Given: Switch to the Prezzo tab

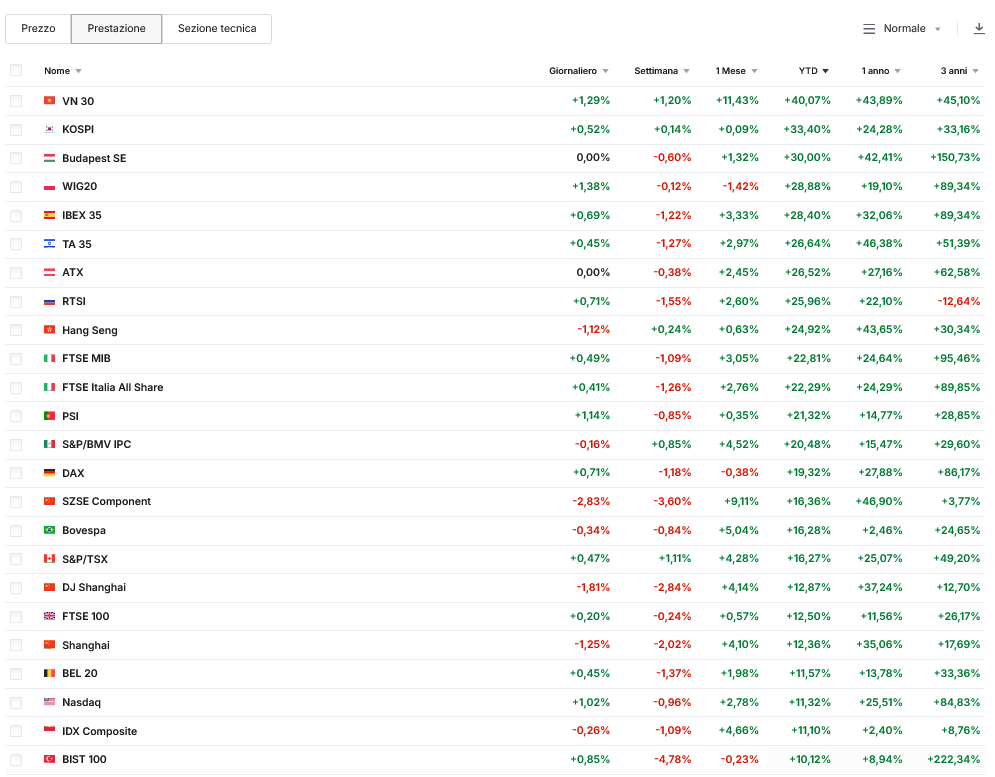Looking at the screenshot, I should 38,29.
